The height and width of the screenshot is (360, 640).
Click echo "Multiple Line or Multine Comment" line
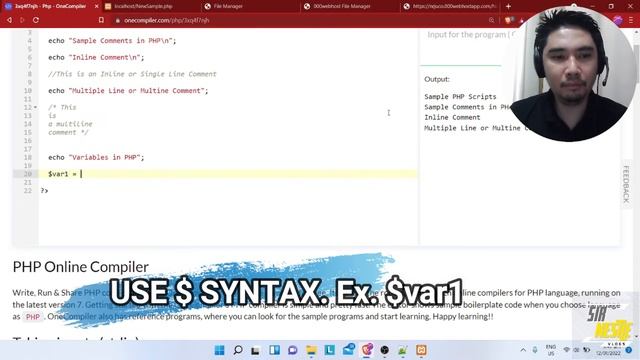pyautogui.click(x=128, y=91)
